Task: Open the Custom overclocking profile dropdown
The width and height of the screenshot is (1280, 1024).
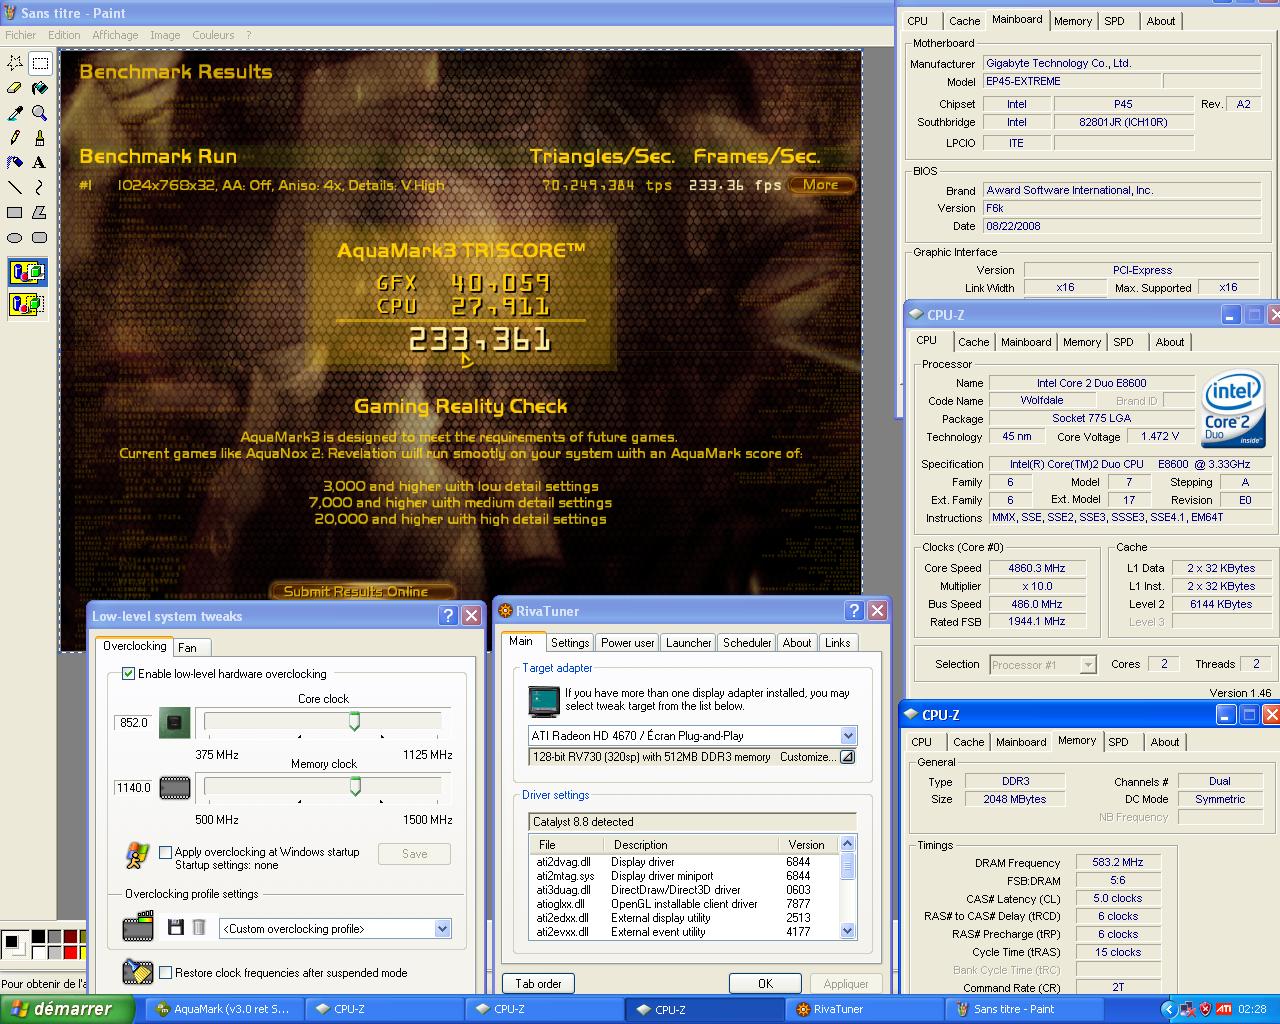Action: tap(442, 929)
